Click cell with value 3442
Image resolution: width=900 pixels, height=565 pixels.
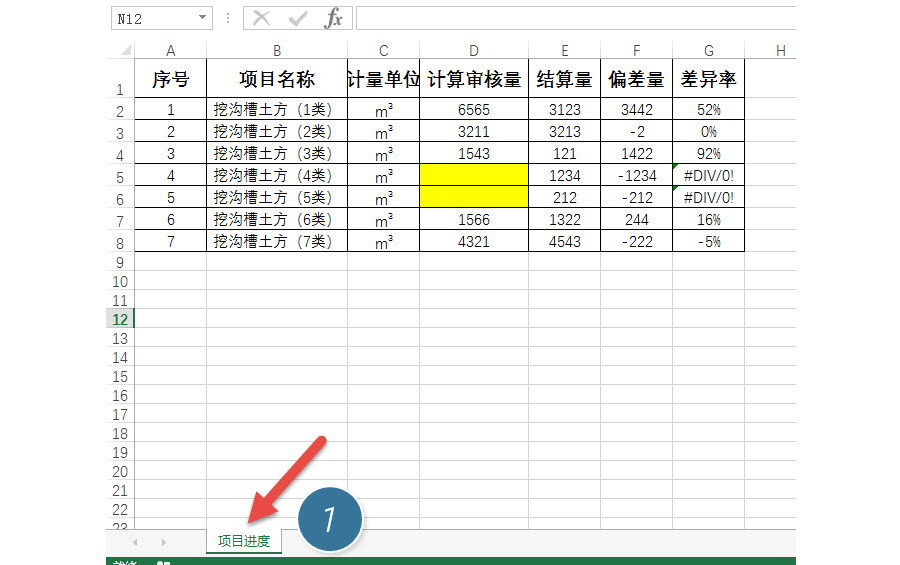[x=637, y=109]
